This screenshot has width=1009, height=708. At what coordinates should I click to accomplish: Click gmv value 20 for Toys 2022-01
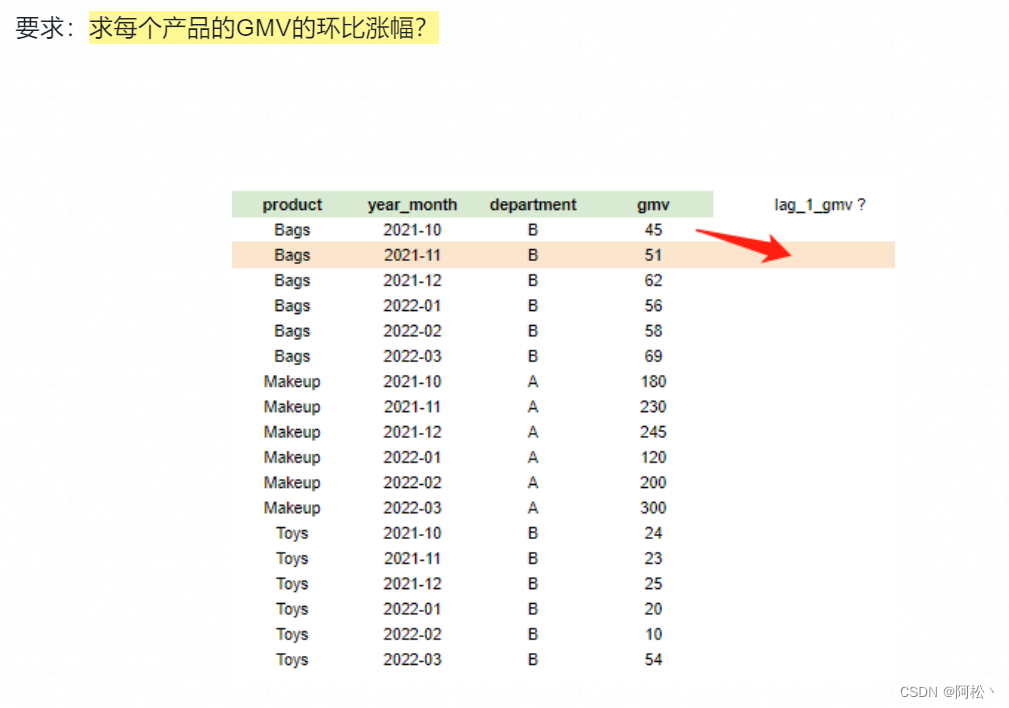point(653,609)
